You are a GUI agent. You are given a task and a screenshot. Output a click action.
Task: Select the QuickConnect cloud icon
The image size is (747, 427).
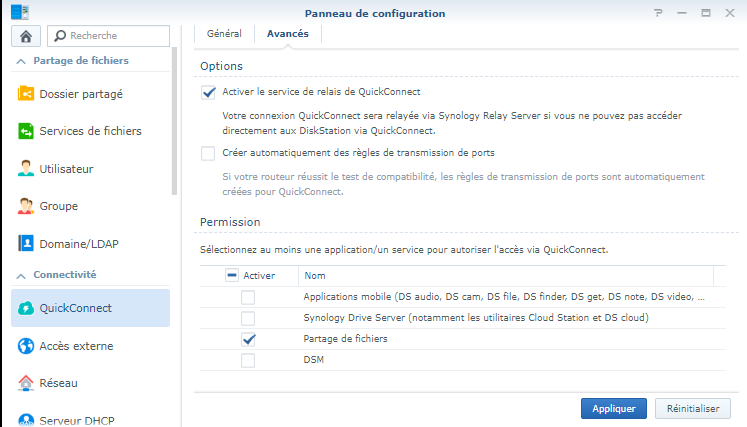(x=26, y=308)
